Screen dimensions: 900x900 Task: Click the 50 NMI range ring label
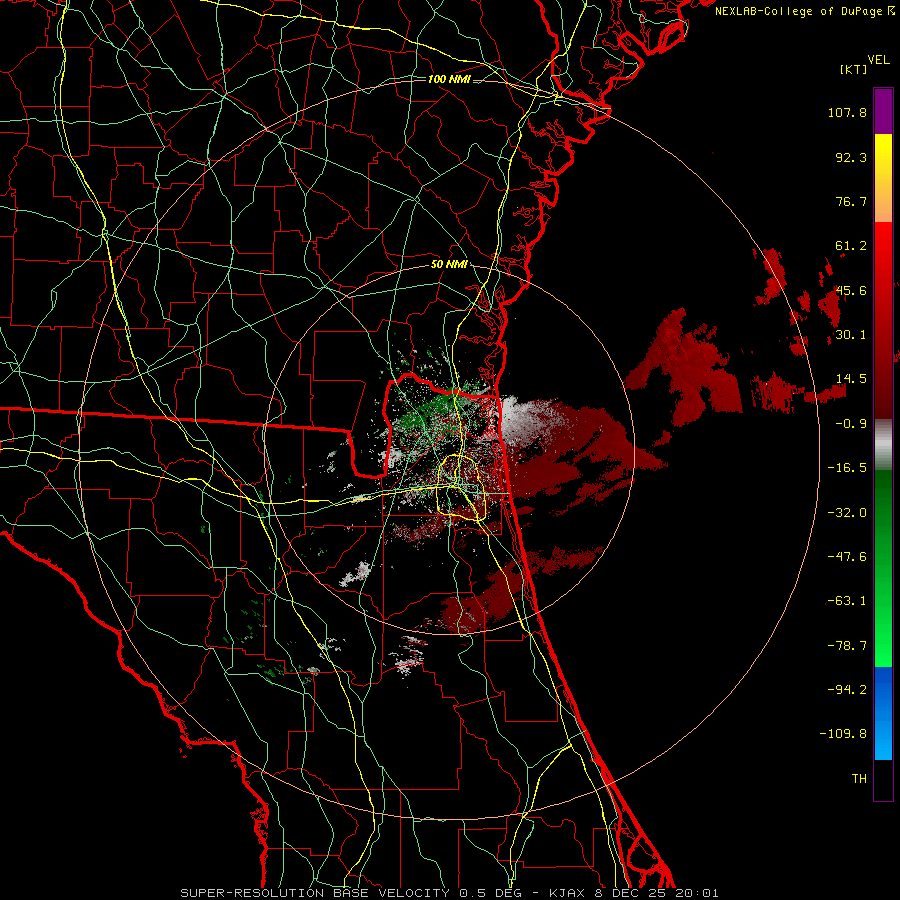point(449,264)
